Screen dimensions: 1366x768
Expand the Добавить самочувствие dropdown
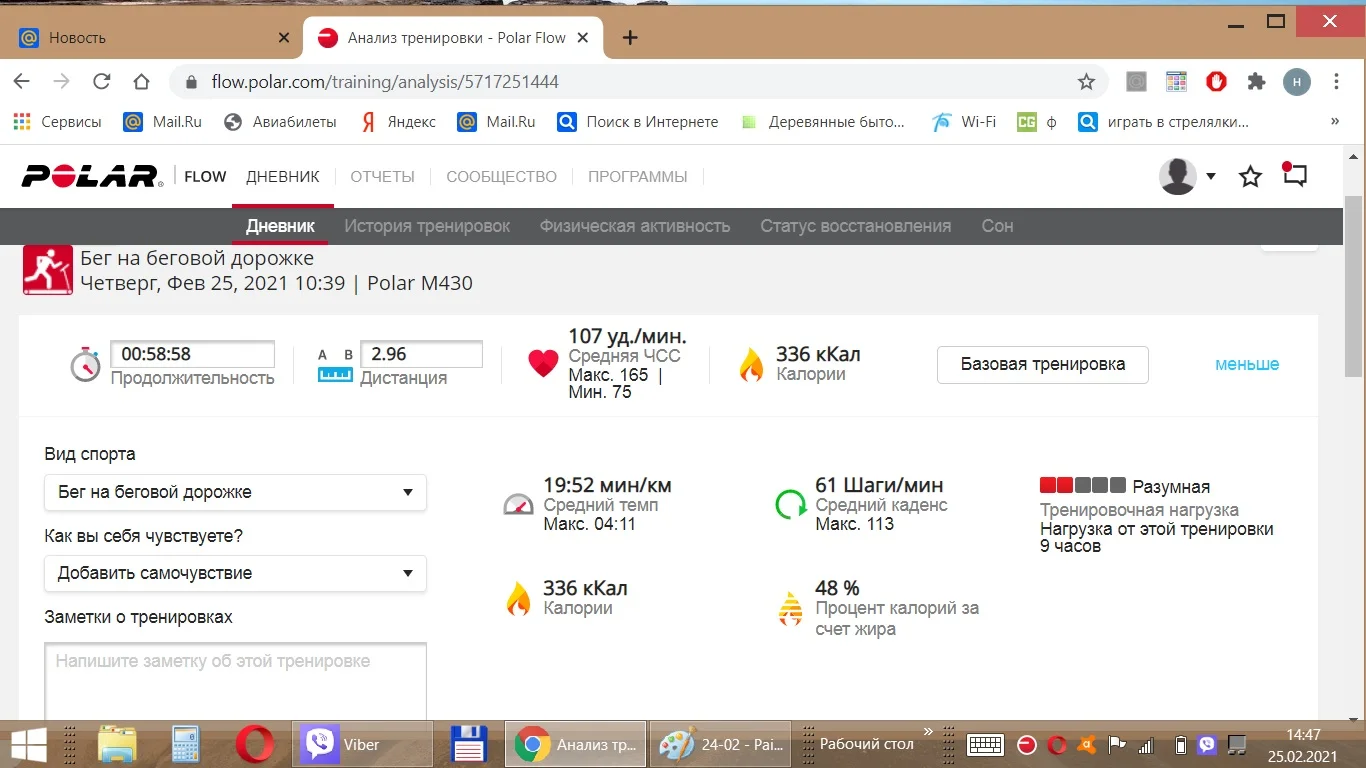(235, 573)
